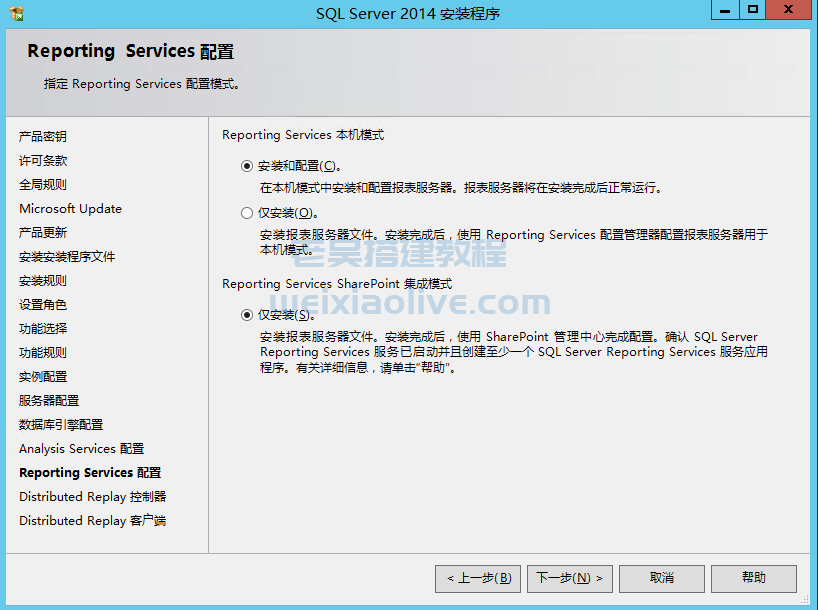Image resolution: width=818 pixels, height=610 pixels.
Task: Select Distributed Replay 控制器 step
Action: coord(92,497)
